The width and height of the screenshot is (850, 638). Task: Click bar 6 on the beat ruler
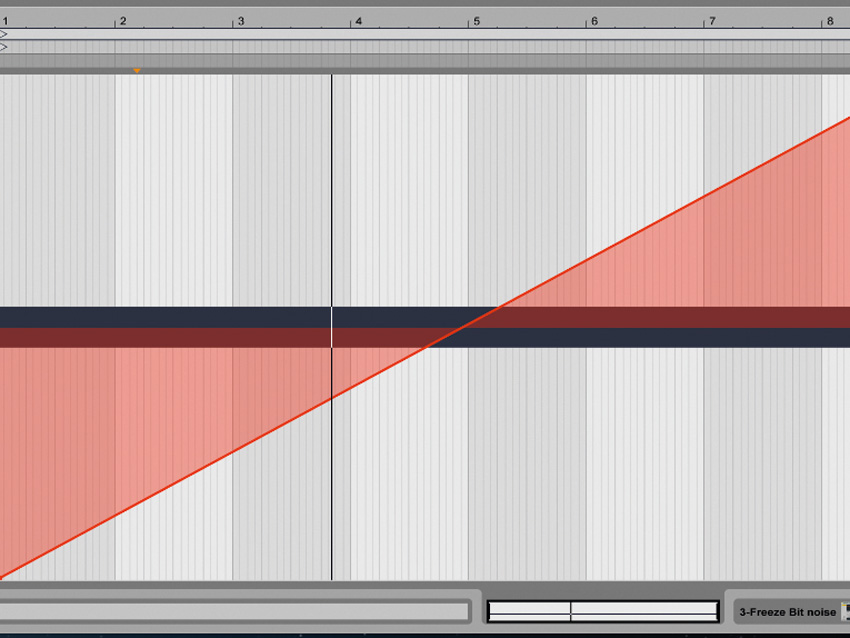(x=594, y=21)
